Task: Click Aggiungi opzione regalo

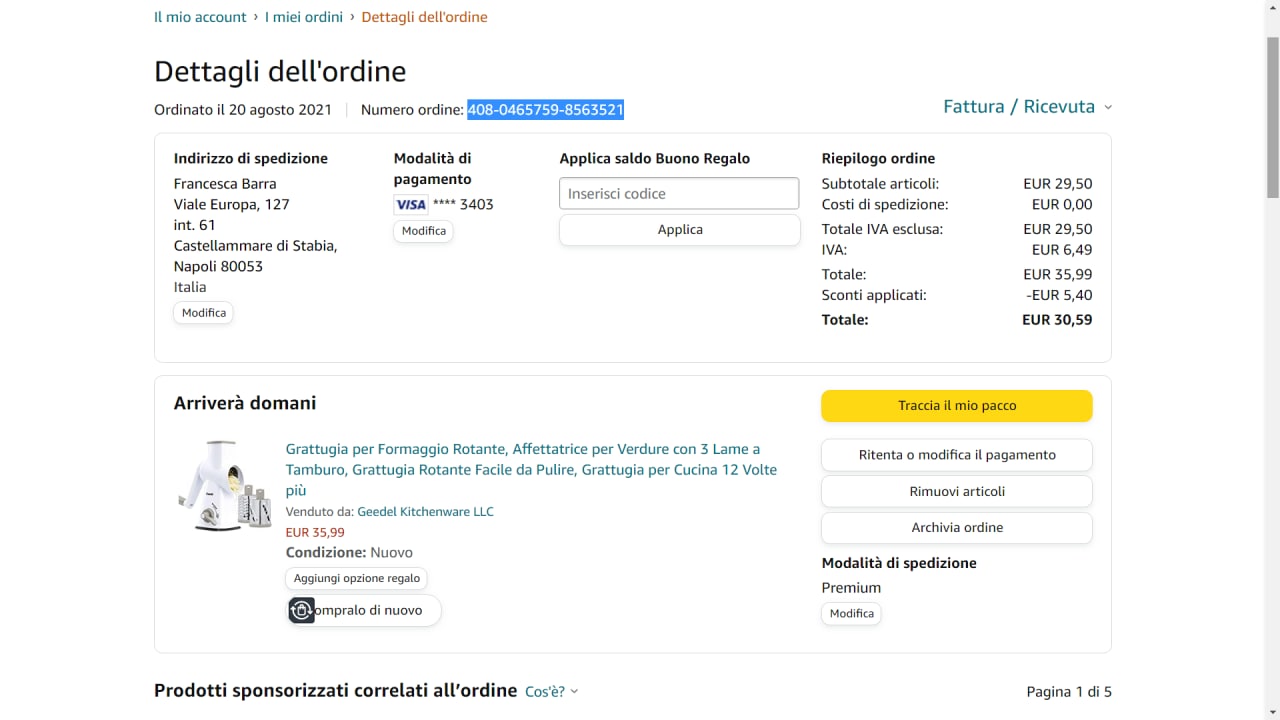Action: pos(357,579)
